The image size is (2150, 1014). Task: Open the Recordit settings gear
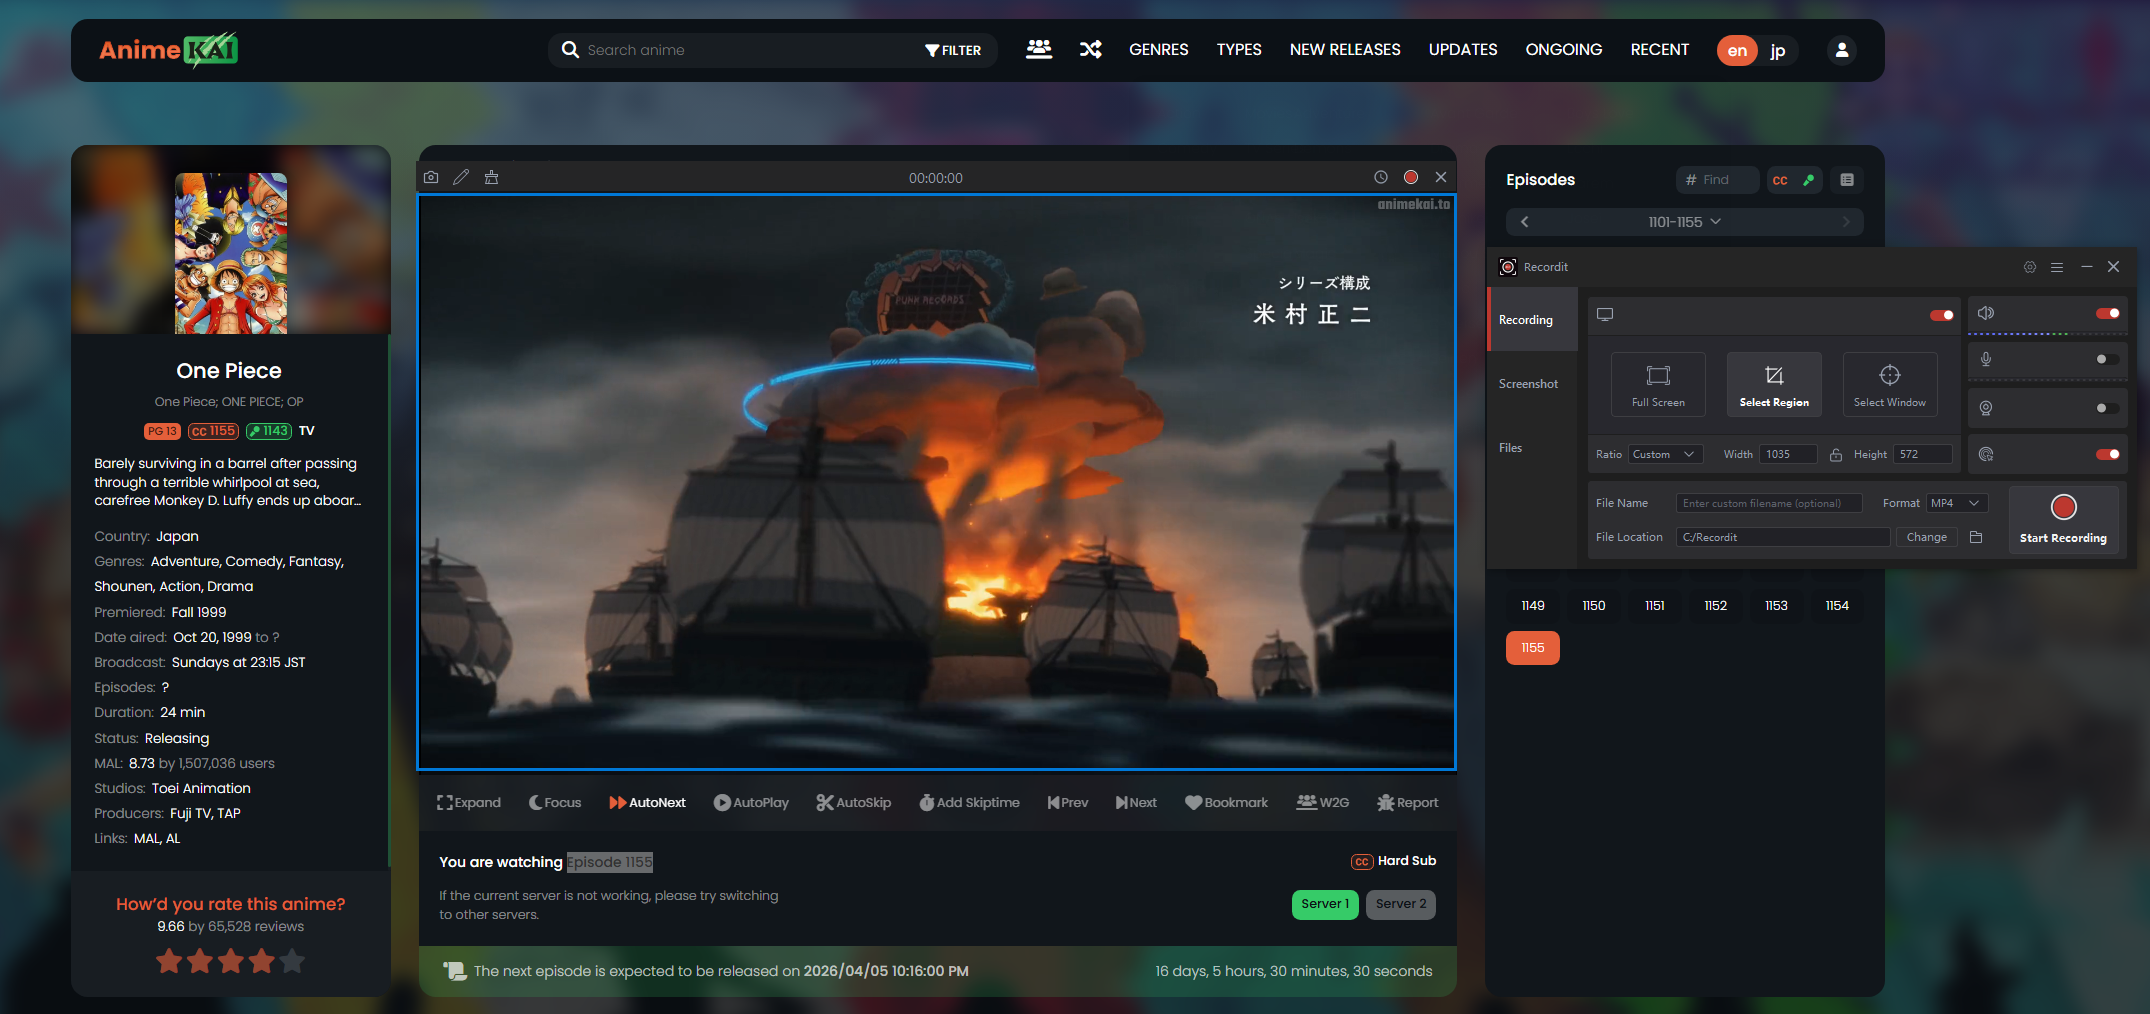2030,267
